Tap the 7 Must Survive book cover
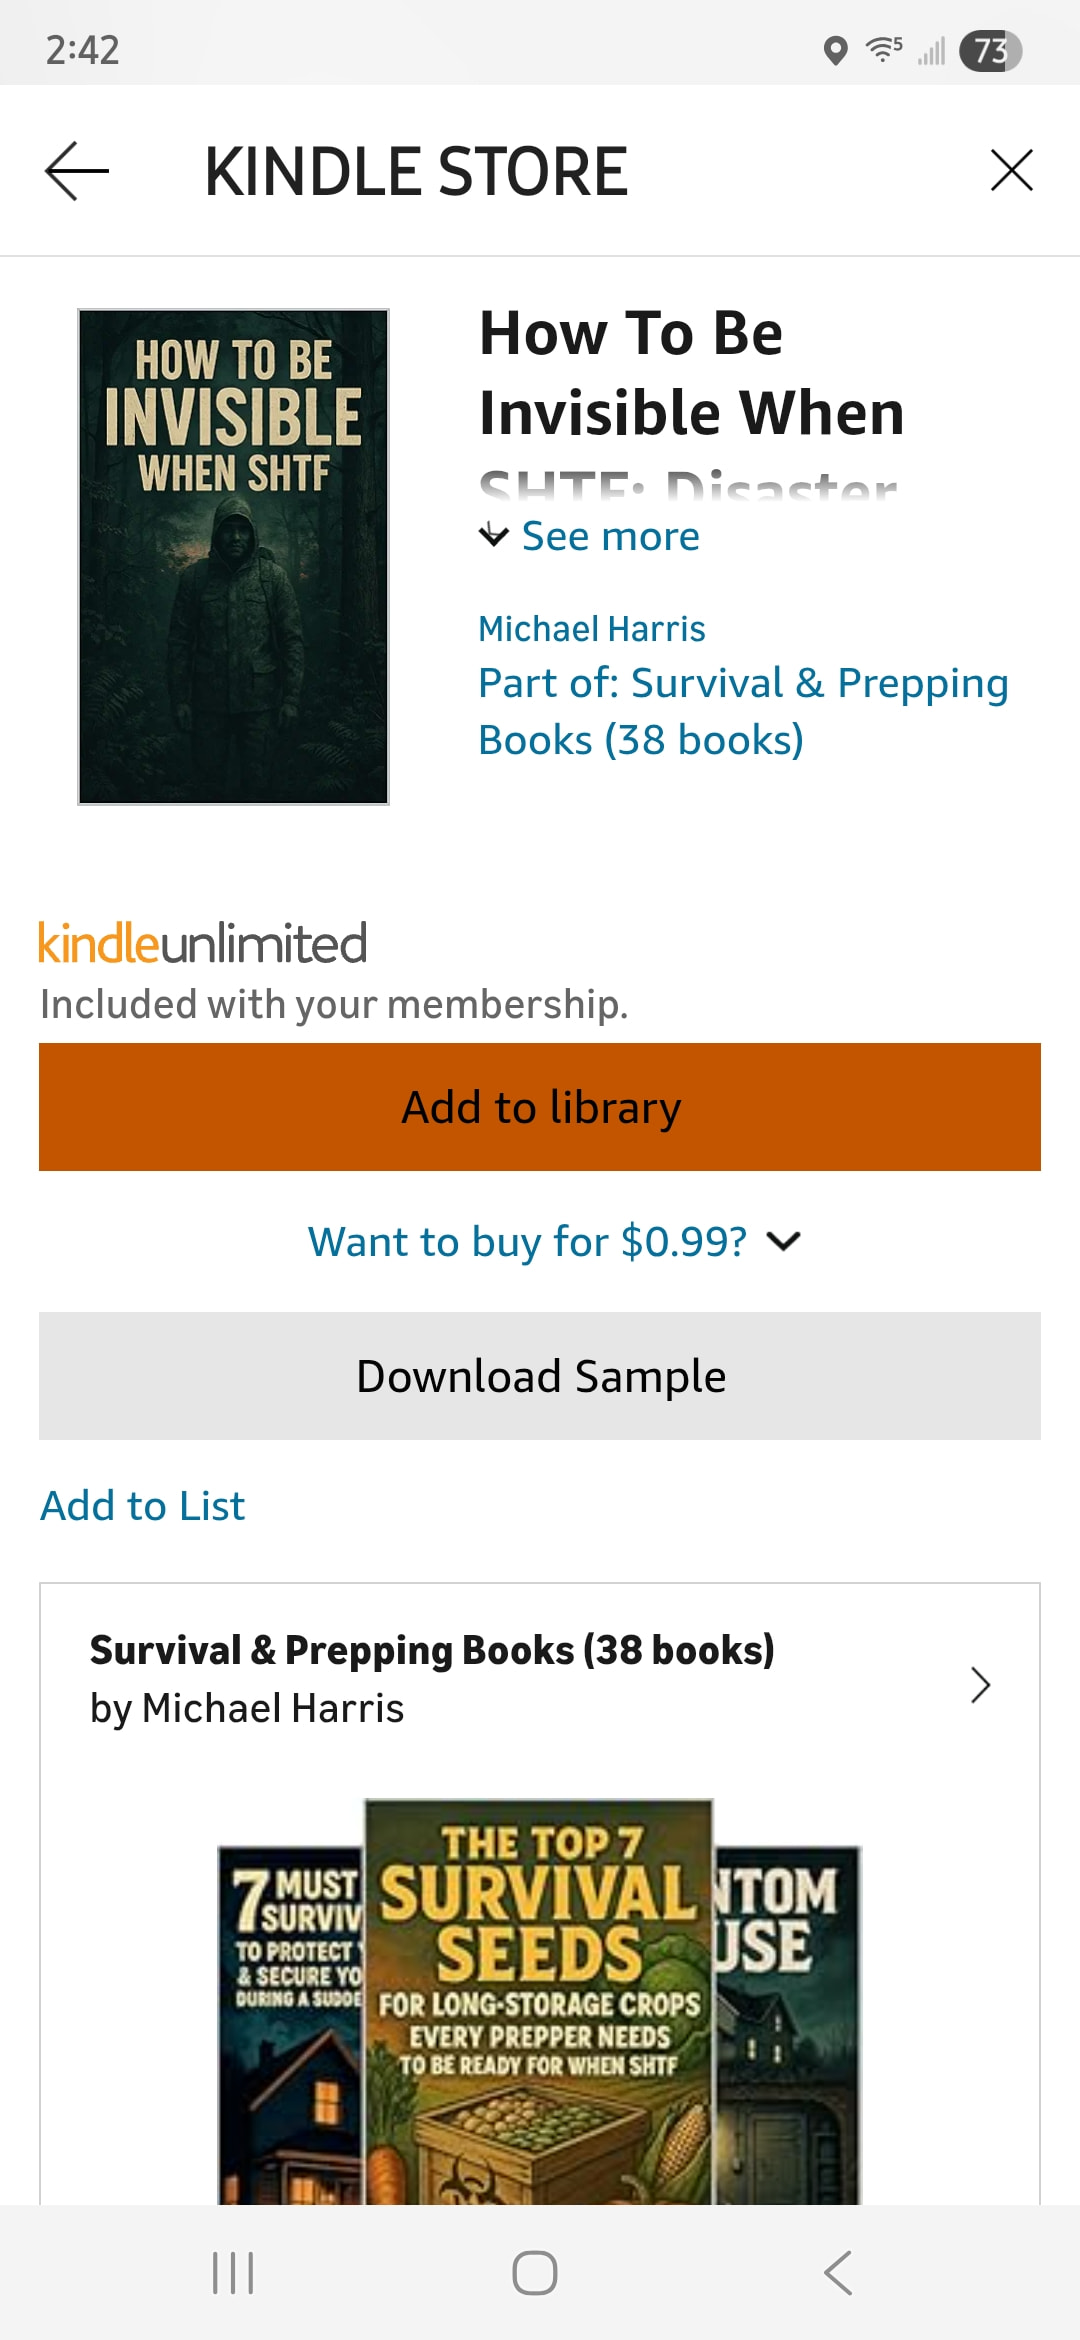This screenshot has width=1080, height=2340. (x=290, y=2020)
